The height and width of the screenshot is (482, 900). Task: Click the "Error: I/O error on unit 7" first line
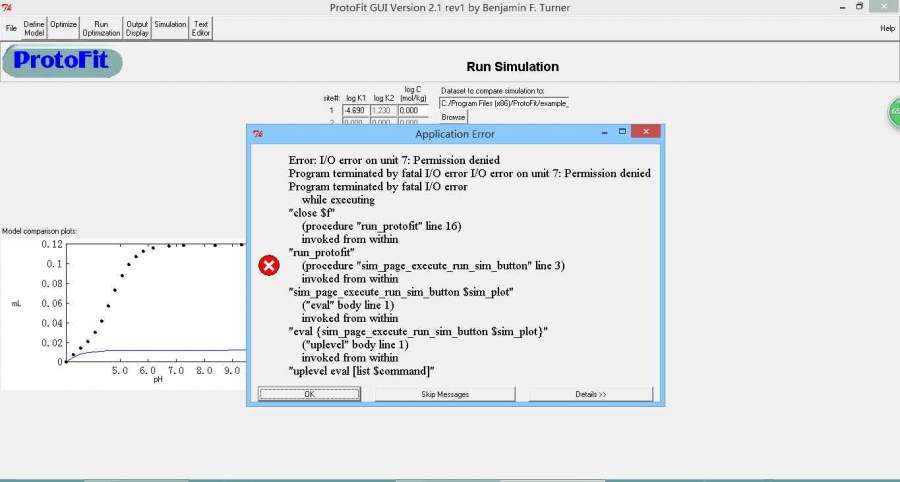(x=394, y=160)
